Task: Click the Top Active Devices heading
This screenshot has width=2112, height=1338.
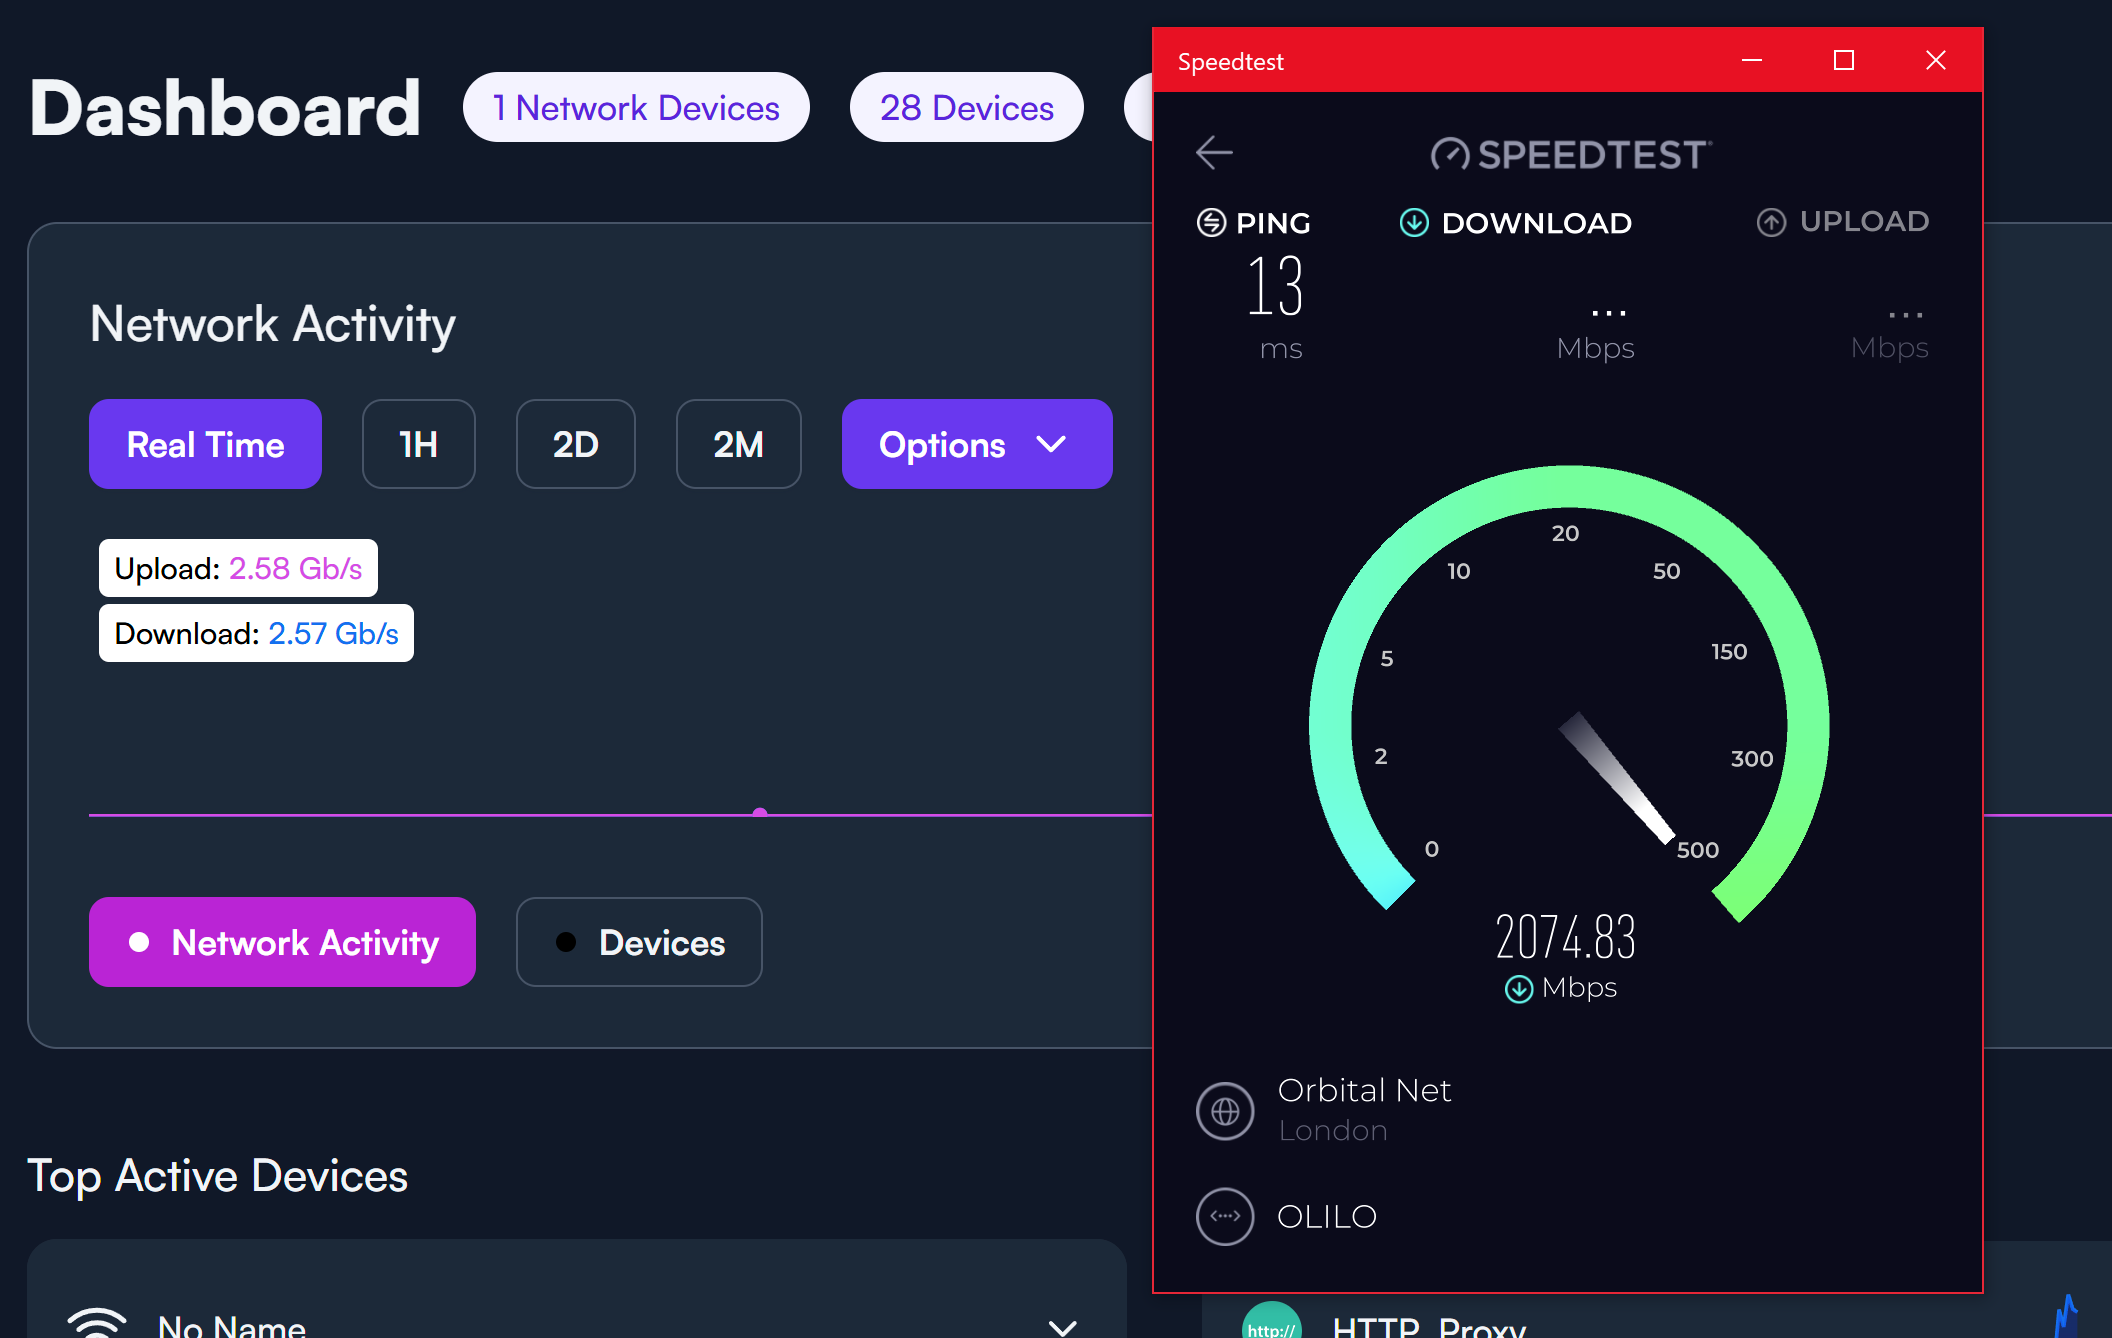Action: 217,1176
